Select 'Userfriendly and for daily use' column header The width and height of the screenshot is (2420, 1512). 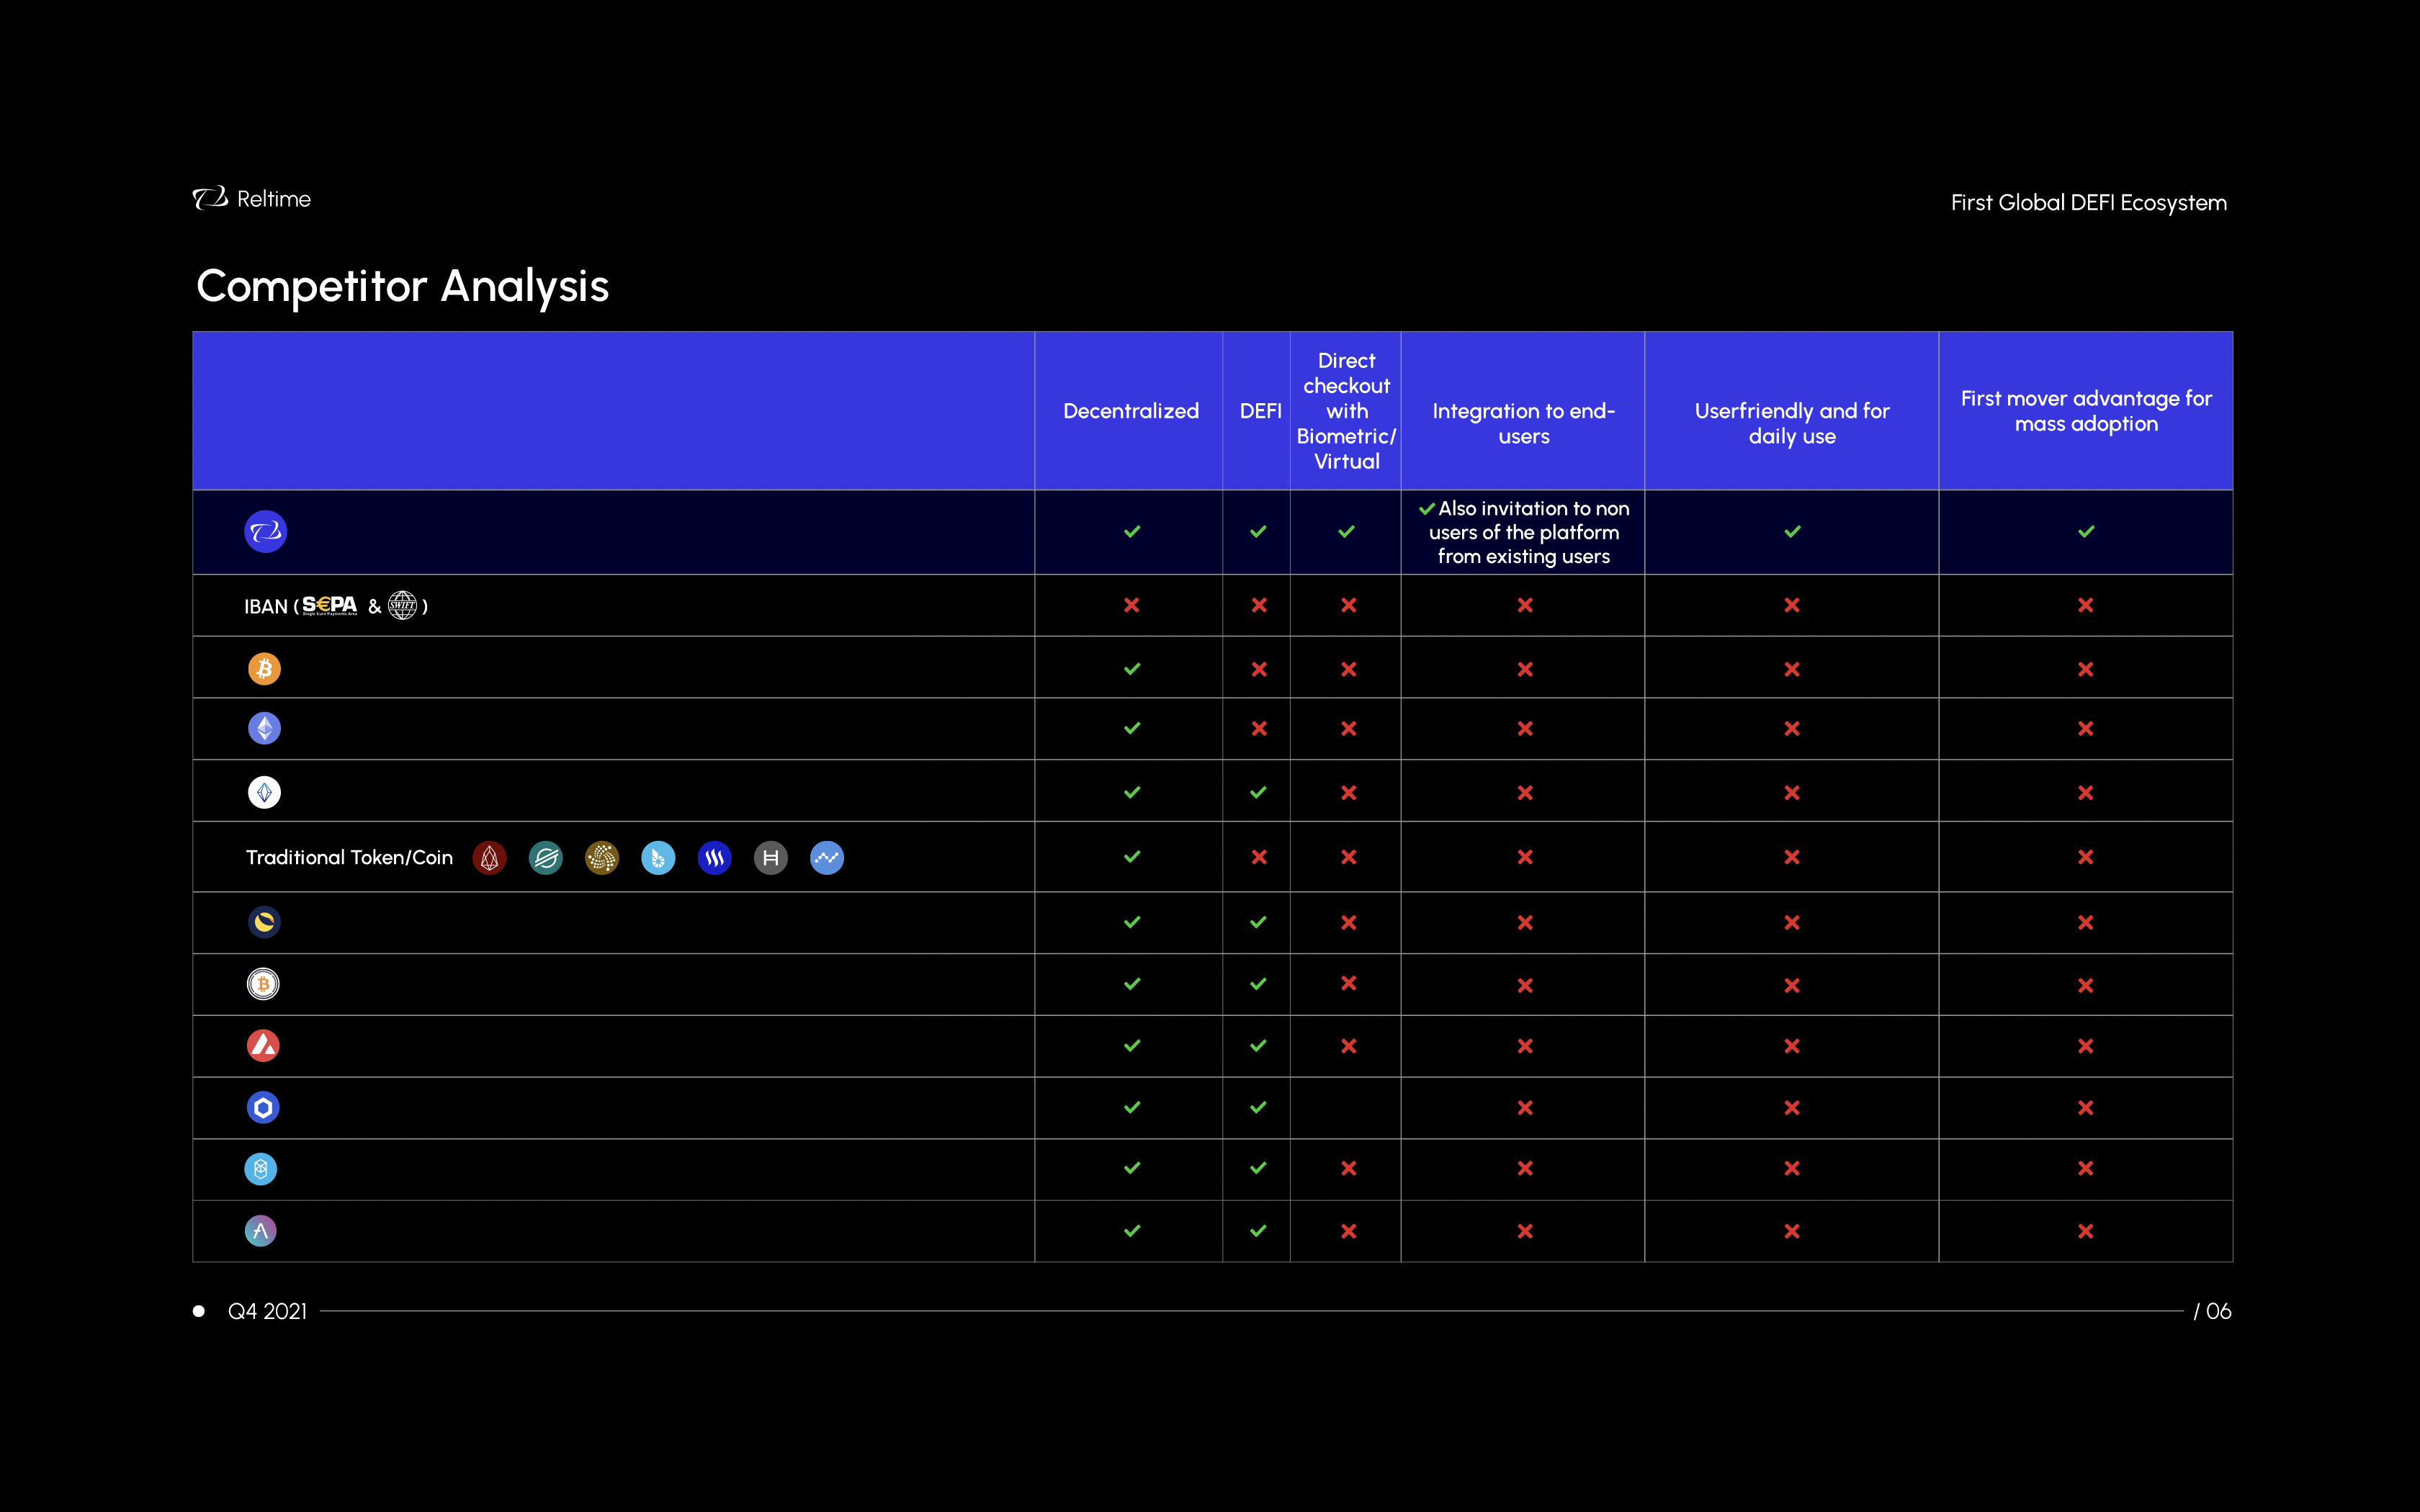1791,423
